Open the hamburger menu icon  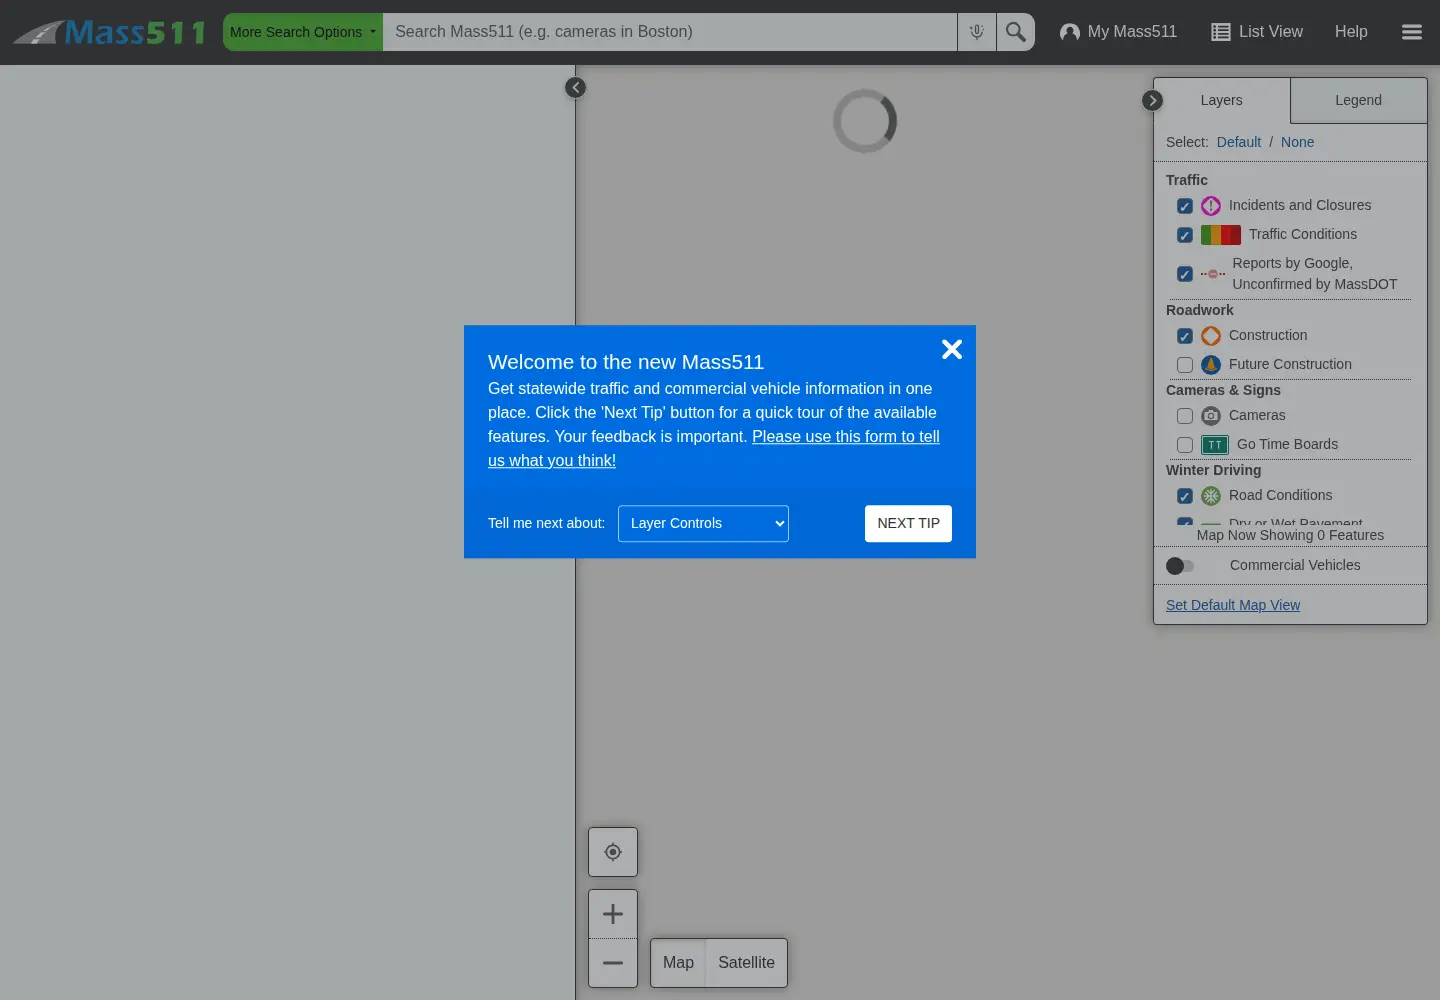pos(1412,32)
